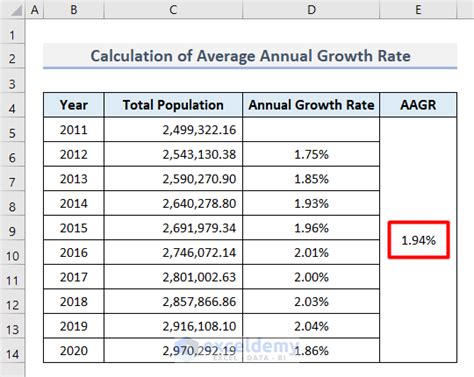This screenshot has width=474, height=377.
Task: Select the year cell 2013
Action: (x=74, y=179)
